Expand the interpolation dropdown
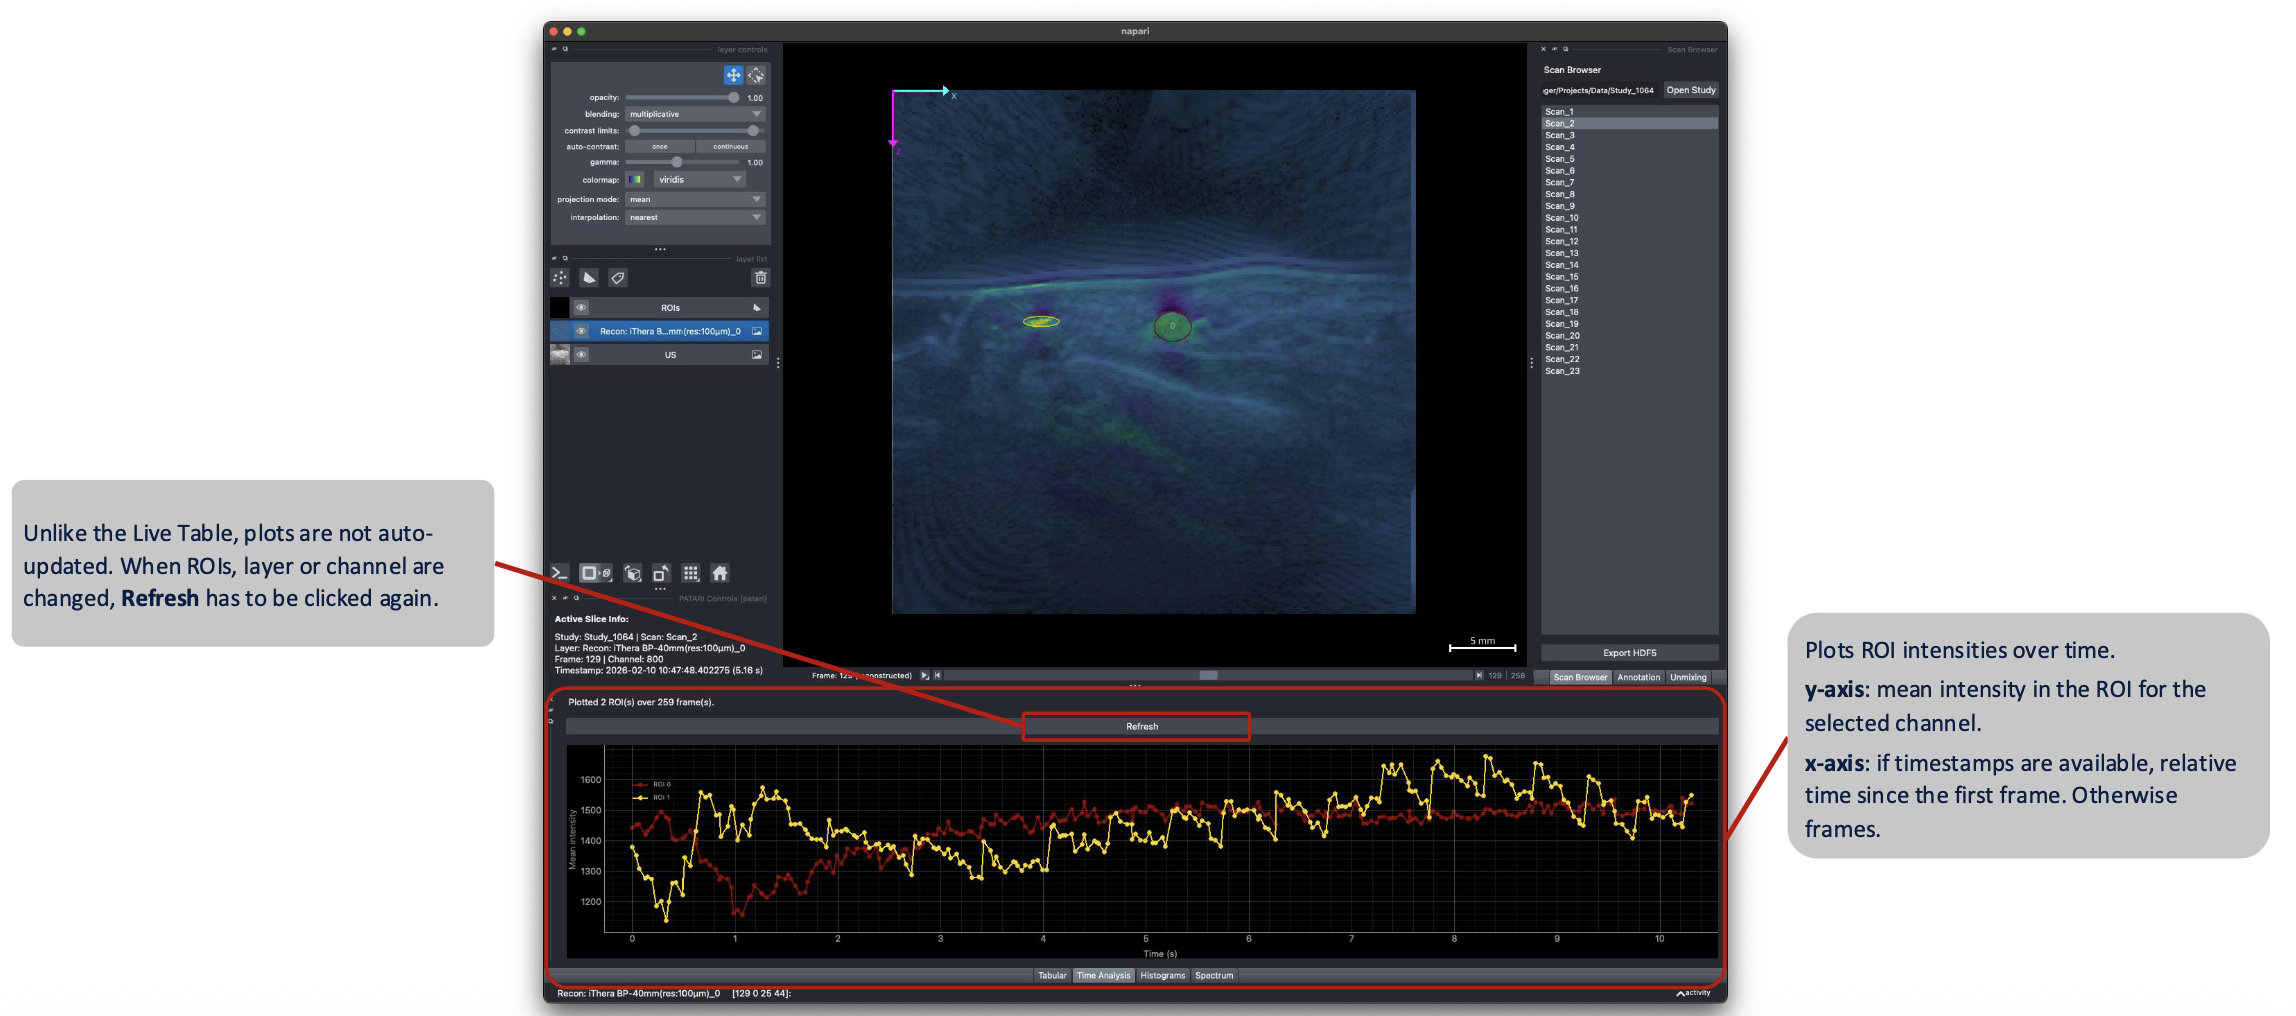The width and height of the screenshot is (2296, 1016). pos(695,218)
